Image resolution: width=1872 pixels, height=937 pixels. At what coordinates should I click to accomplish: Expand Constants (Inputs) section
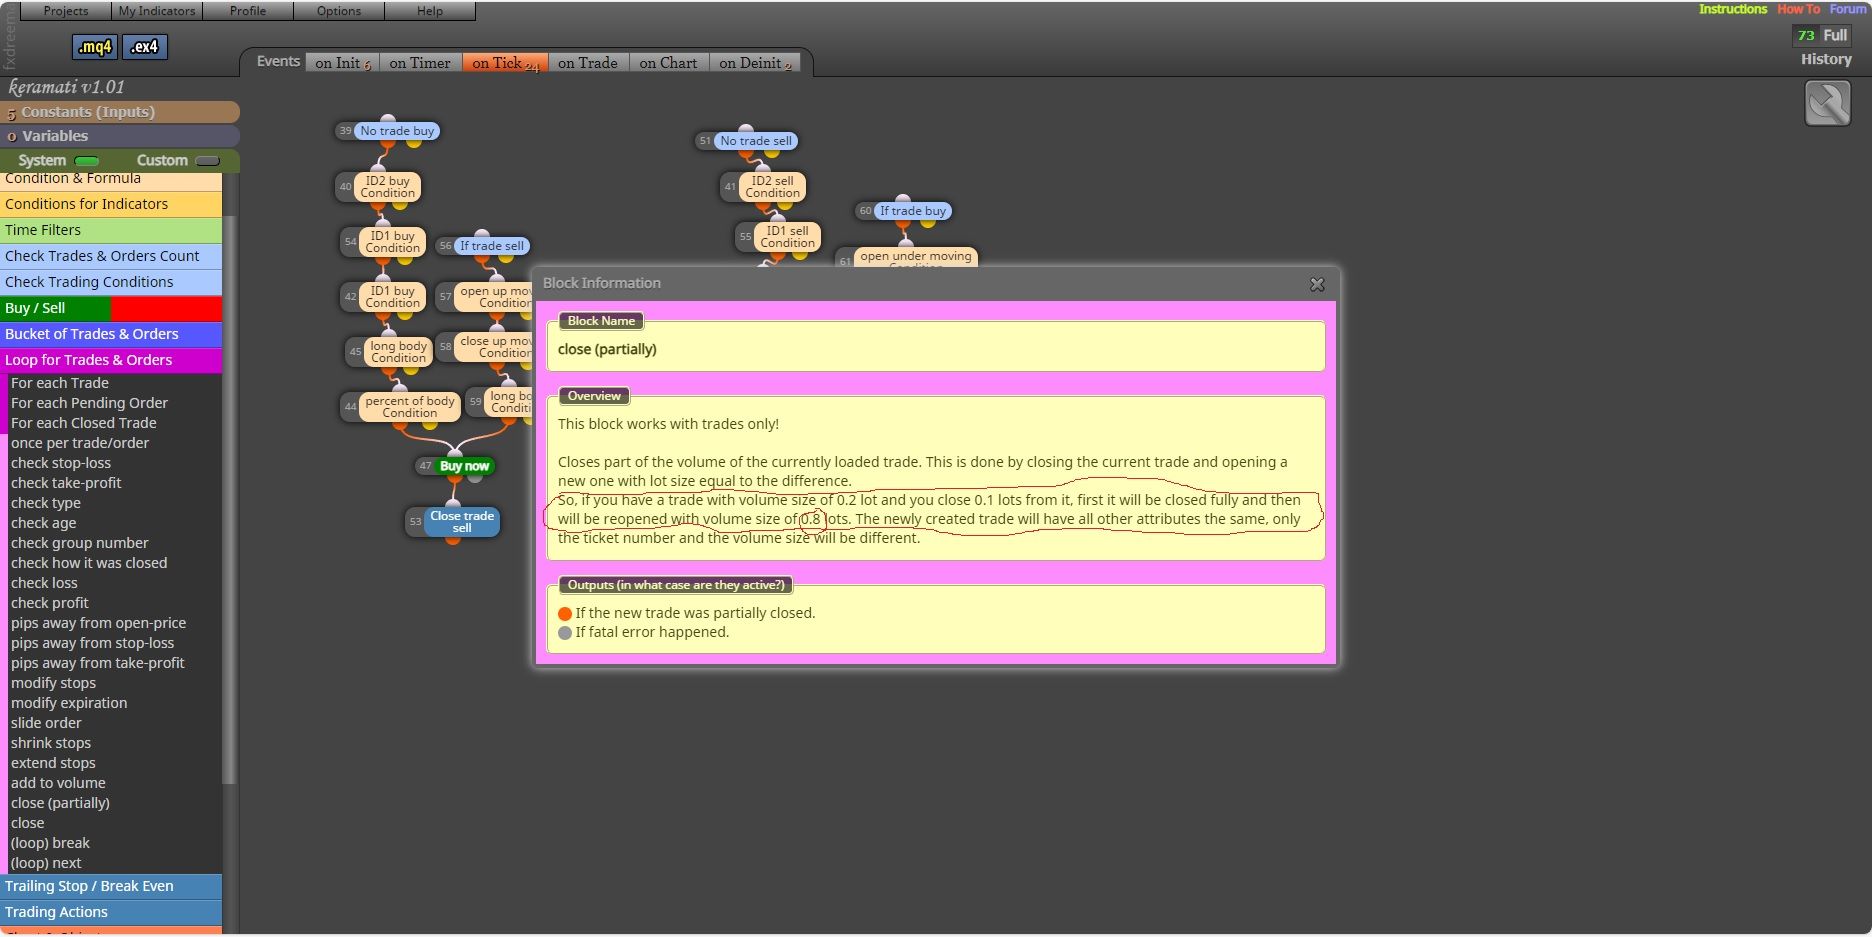coord(120,112)
